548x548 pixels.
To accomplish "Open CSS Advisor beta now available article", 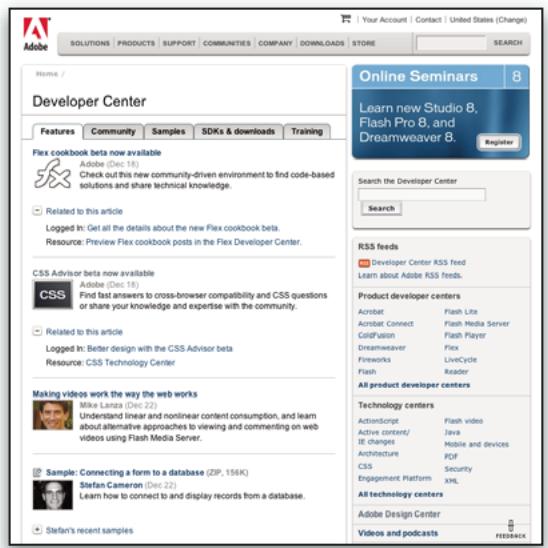I will point(93,273).
